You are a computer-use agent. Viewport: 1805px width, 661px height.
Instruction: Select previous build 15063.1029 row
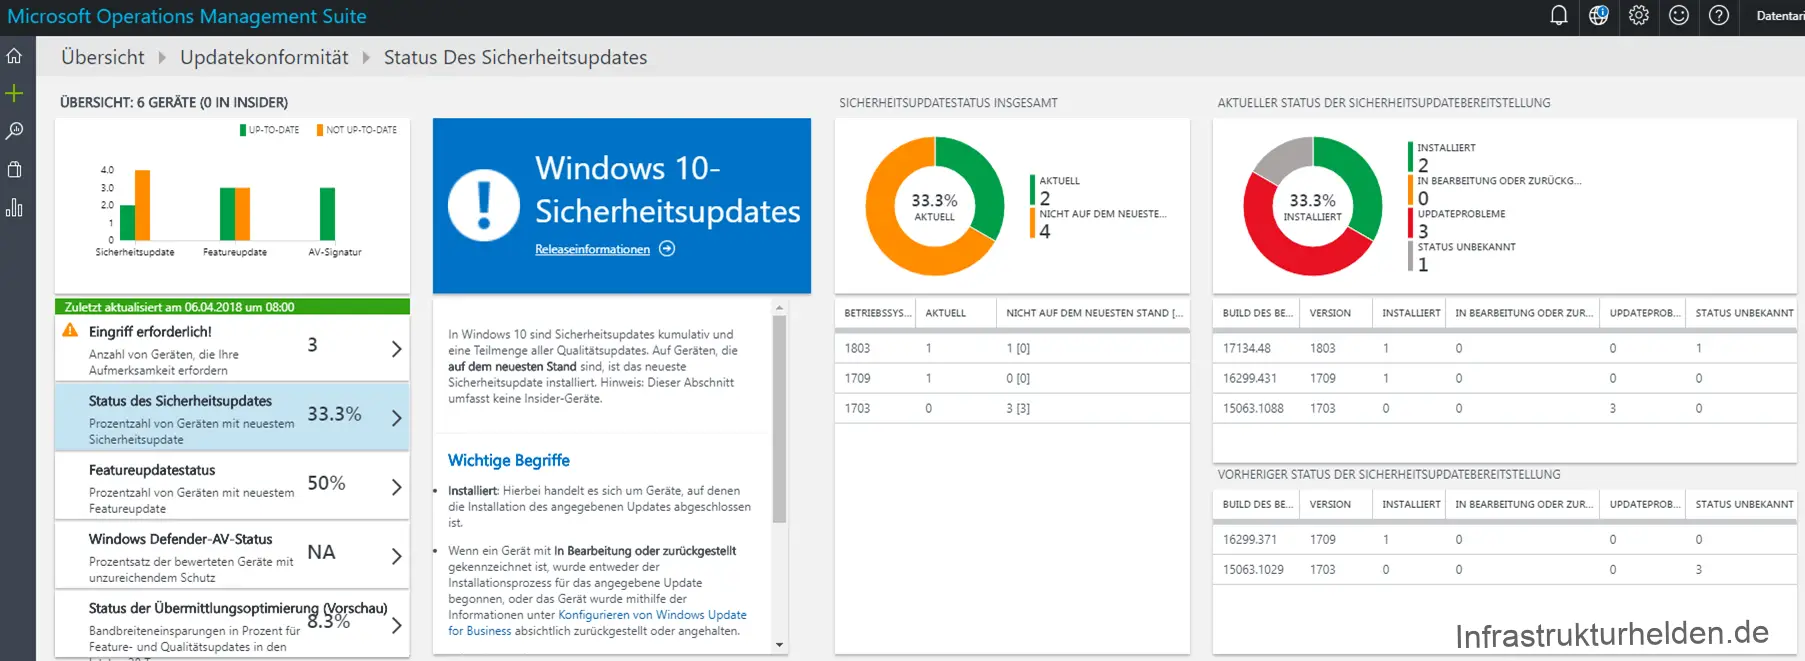tap(1504, 569)
